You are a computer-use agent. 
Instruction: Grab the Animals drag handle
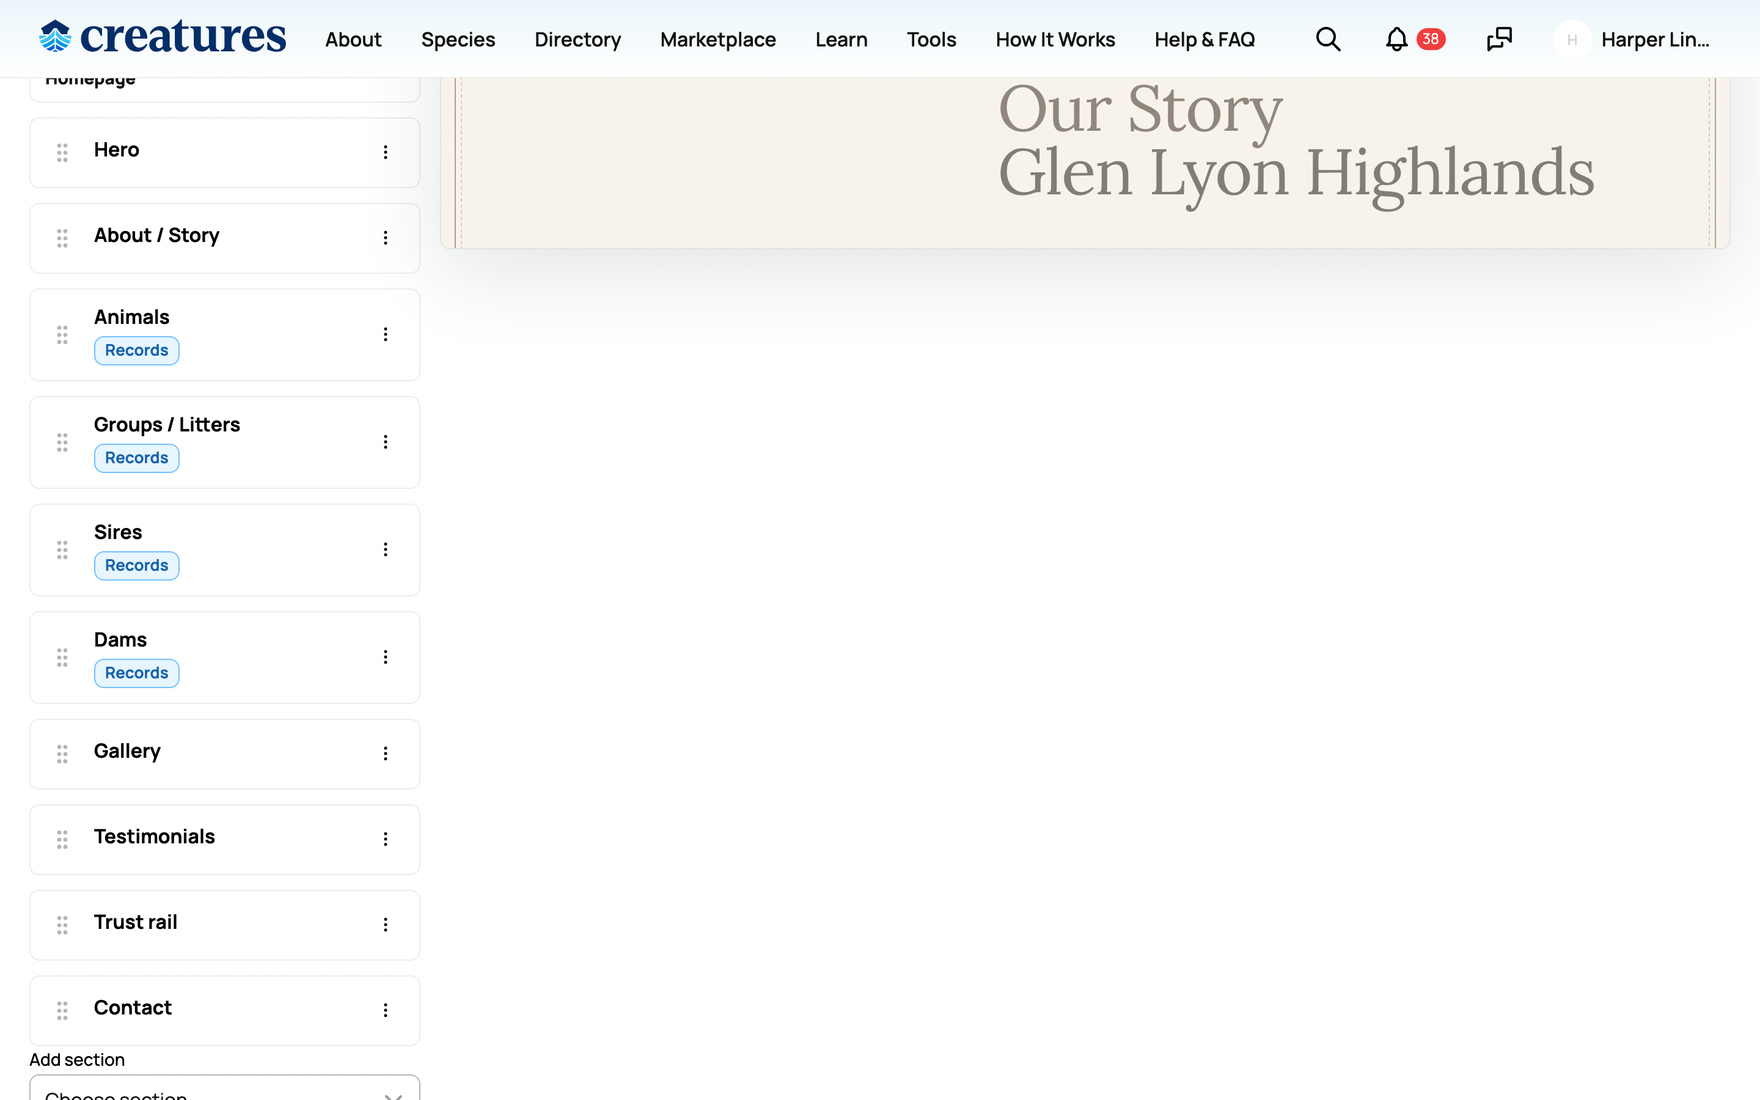tap(62, 334)
